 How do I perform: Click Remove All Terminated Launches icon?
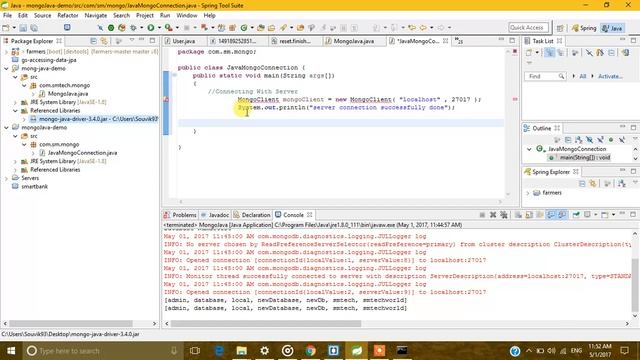pos(504,215)
